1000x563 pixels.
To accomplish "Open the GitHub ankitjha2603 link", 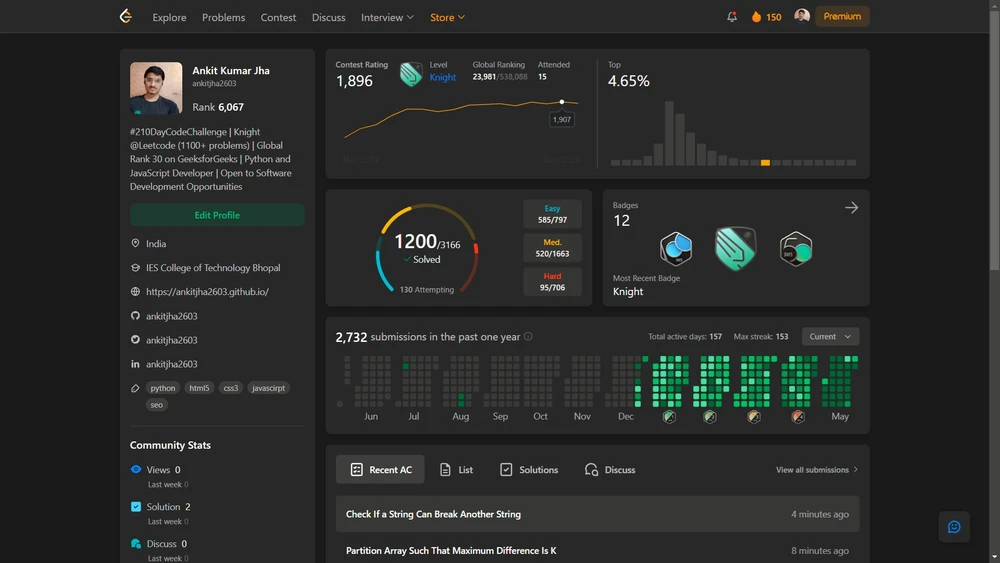I will 171,316.
